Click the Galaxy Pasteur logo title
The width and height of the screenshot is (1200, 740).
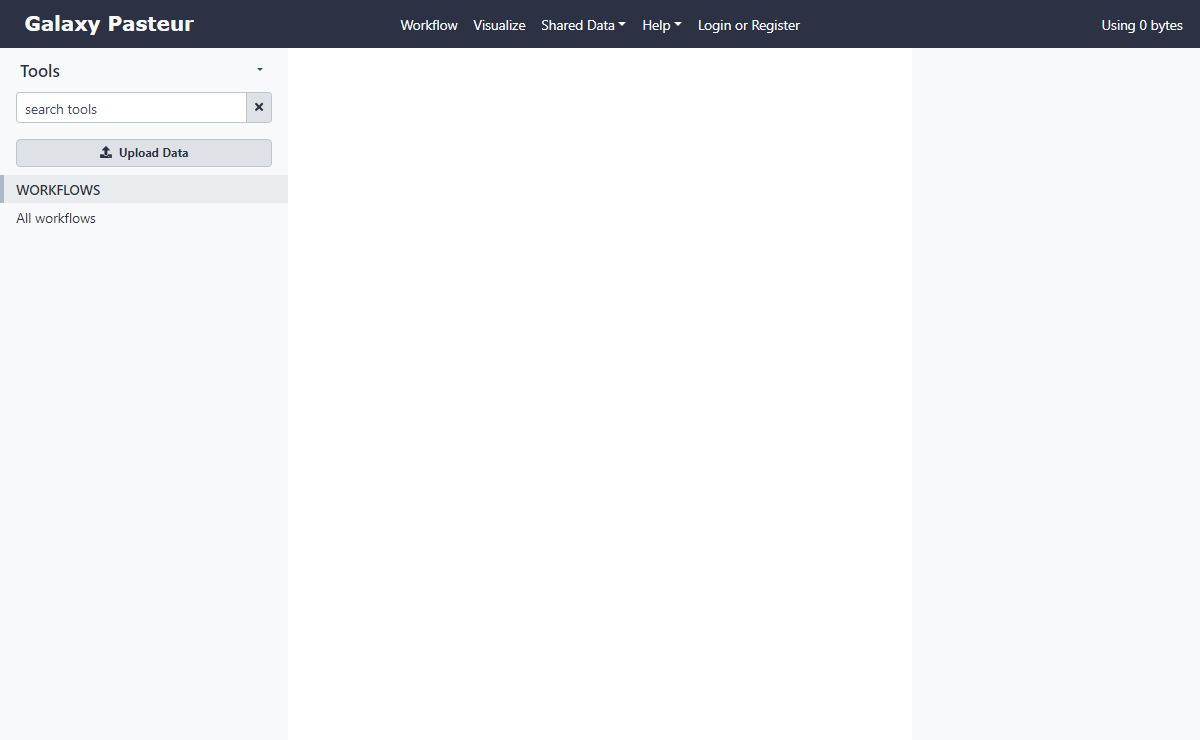[x=109, y=24]
